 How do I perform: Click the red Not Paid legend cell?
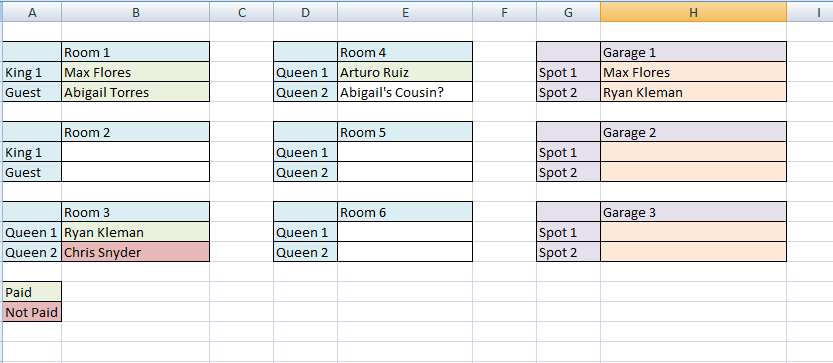click(x=32, y=312)
